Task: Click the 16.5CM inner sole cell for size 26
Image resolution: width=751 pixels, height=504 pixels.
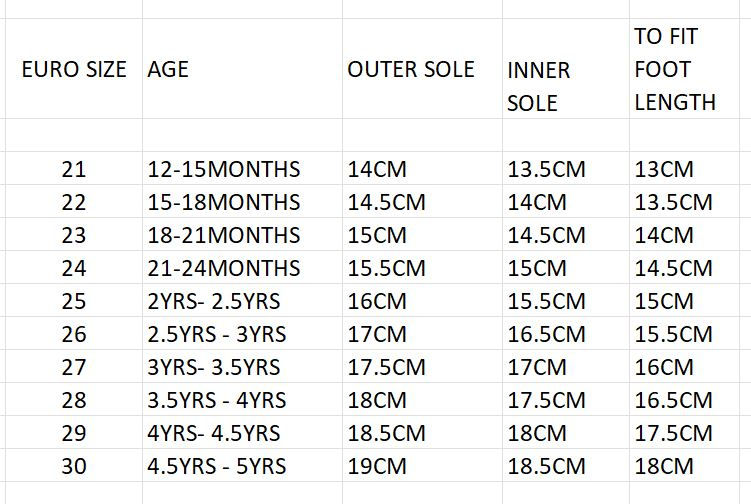Action: coord(566,334)
